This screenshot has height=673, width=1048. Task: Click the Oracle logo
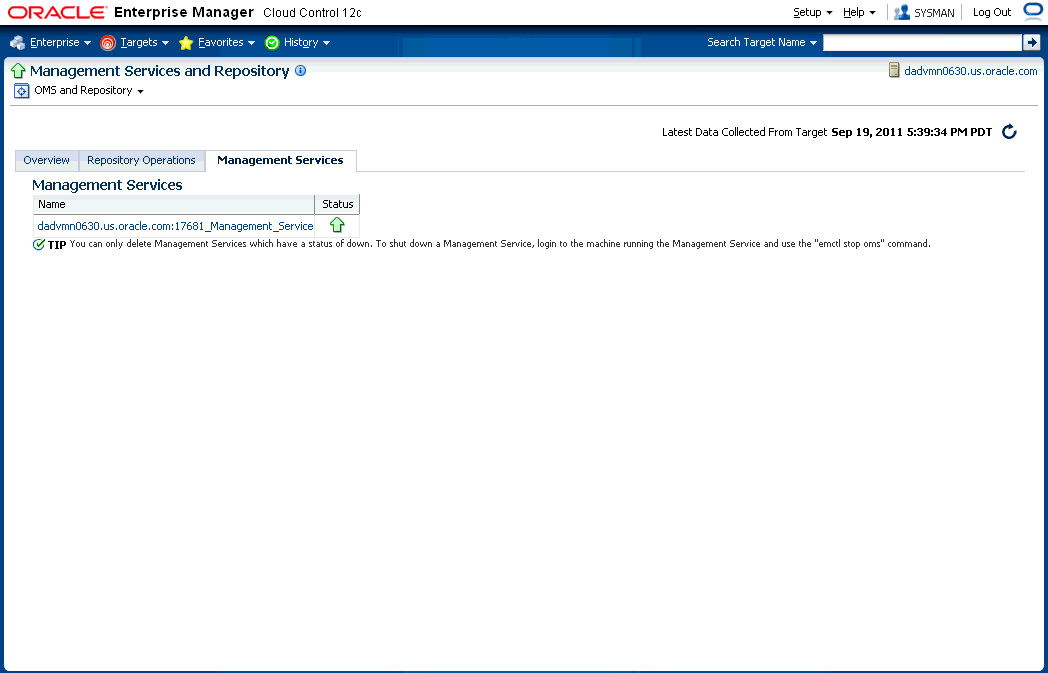(57, 12)
